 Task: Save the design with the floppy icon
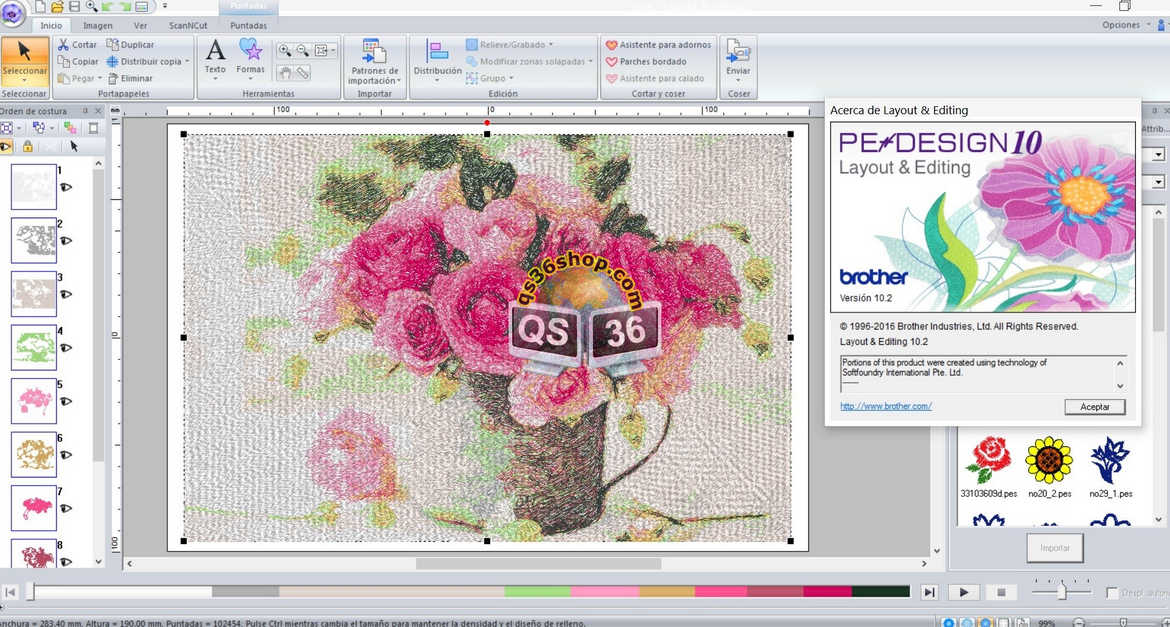click(73, 7)
